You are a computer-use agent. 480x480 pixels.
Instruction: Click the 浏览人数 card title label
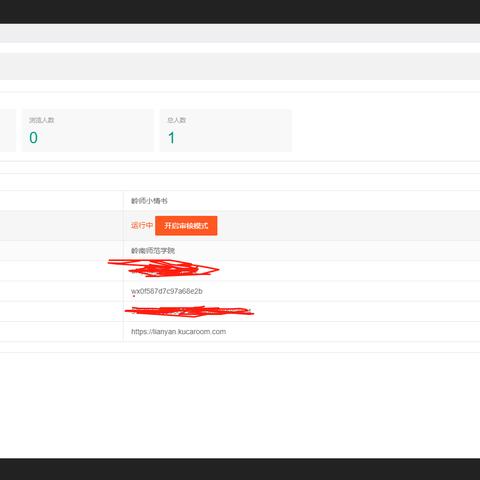click(41, 120)
